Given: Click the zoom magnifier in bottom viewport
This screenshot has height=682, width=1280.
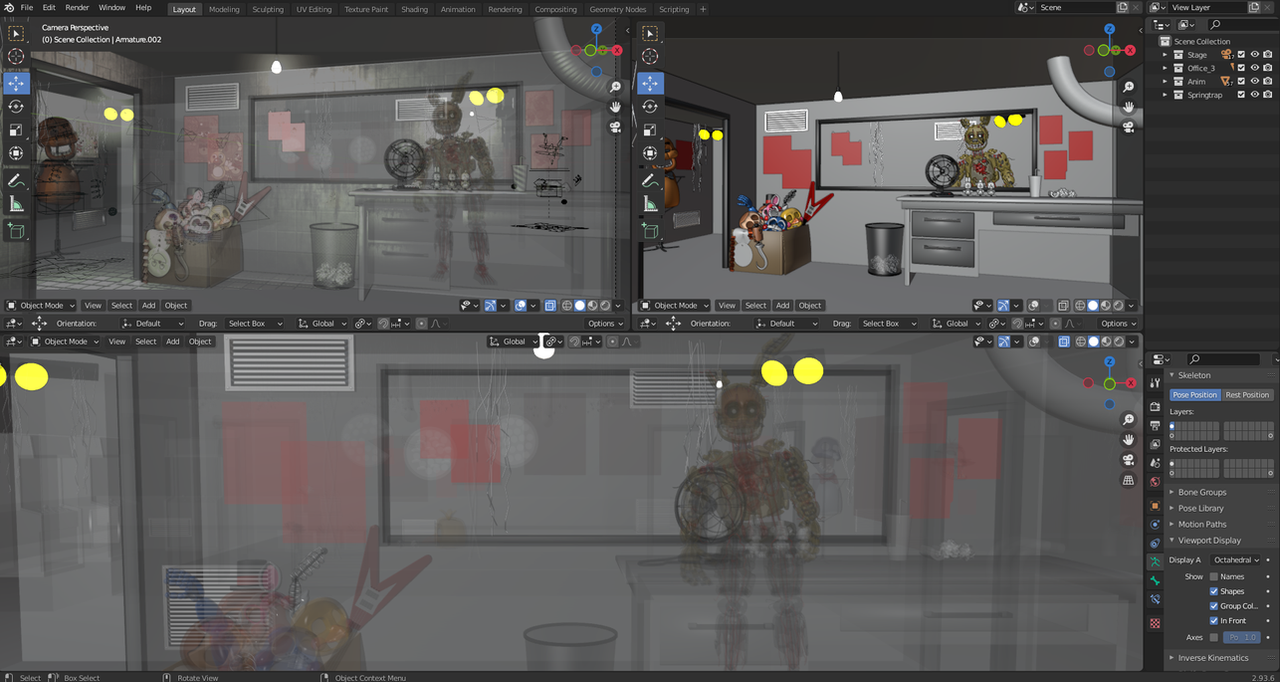Looking at the screenshot, I should 1128,420.
